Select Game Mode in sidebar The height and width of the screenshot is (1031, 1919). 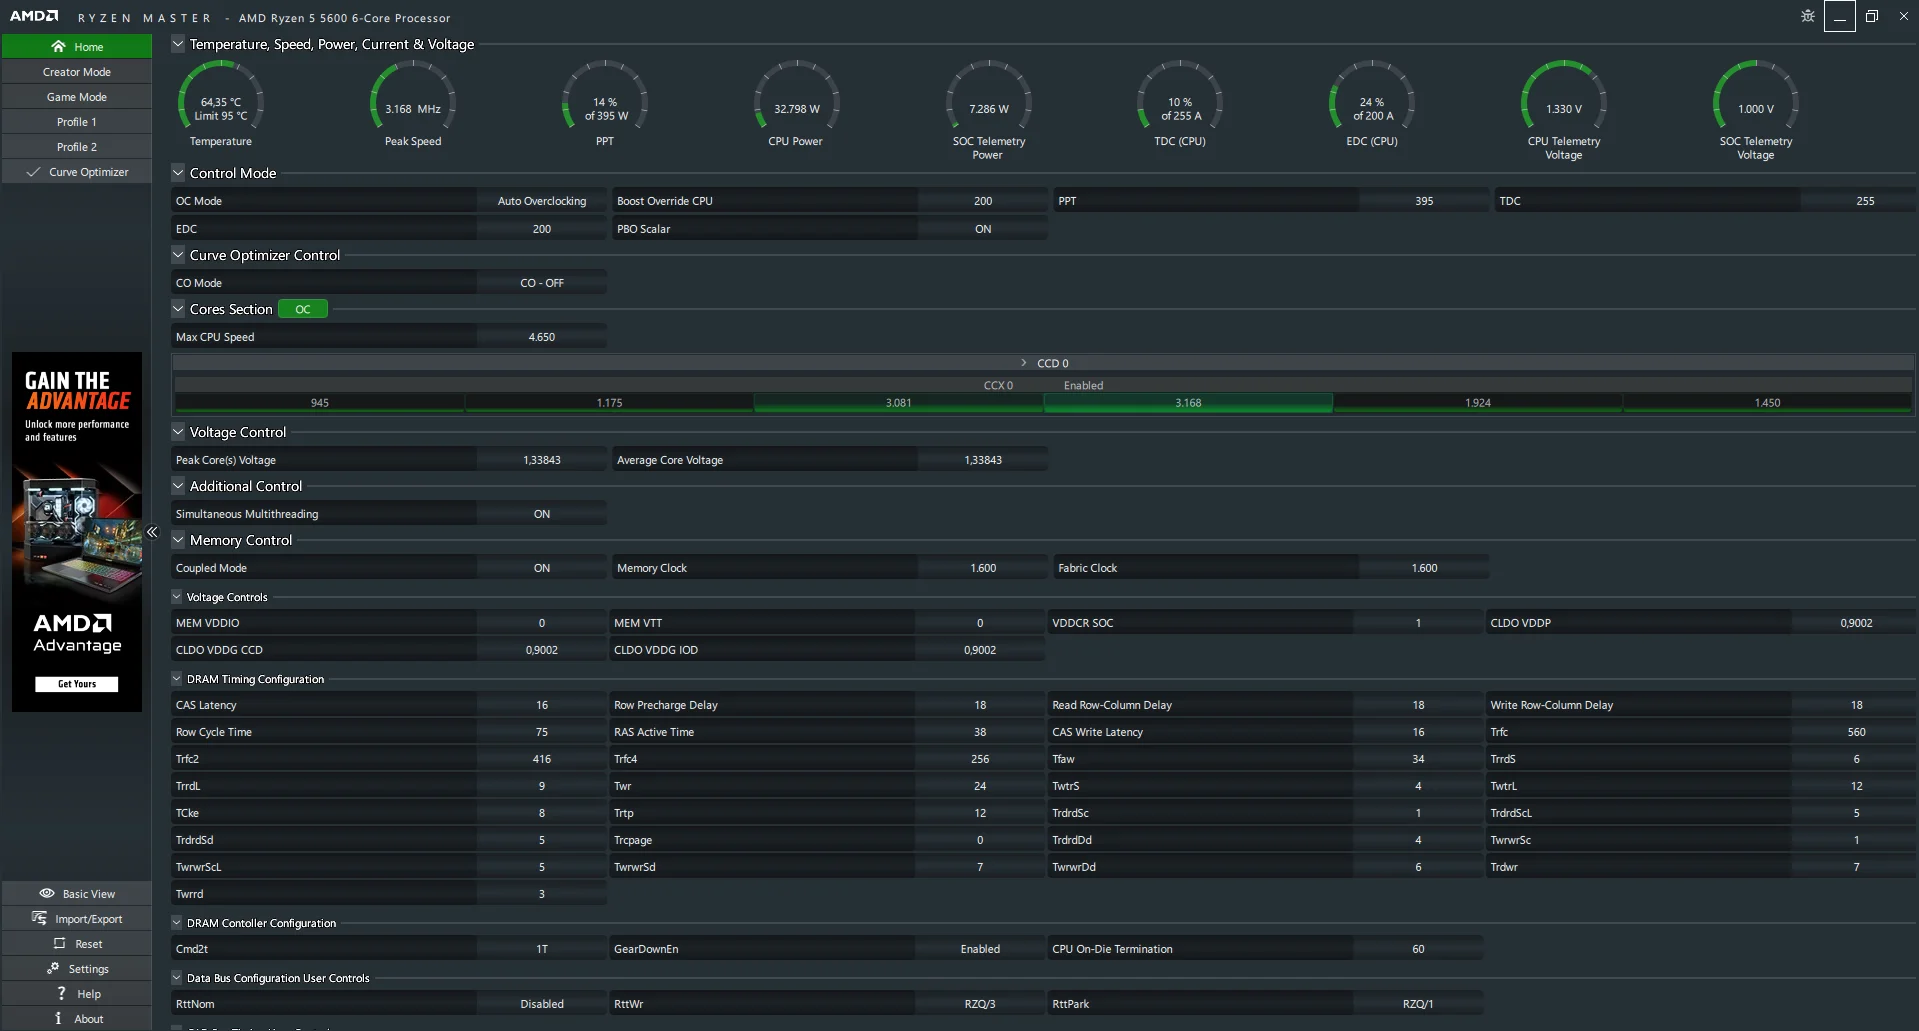click(x=77, y=97)
